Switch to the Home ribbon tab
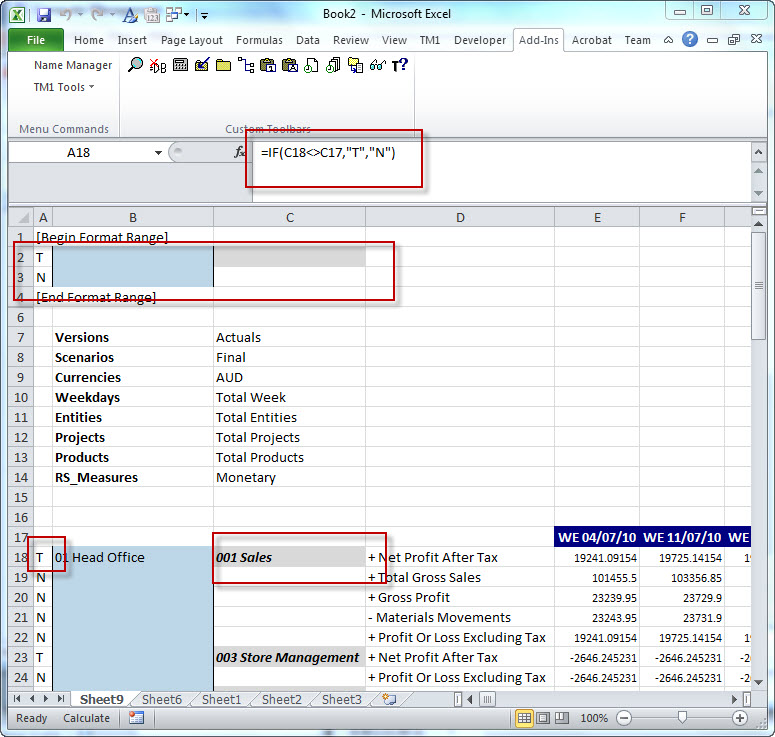 [x=89, y=40]
